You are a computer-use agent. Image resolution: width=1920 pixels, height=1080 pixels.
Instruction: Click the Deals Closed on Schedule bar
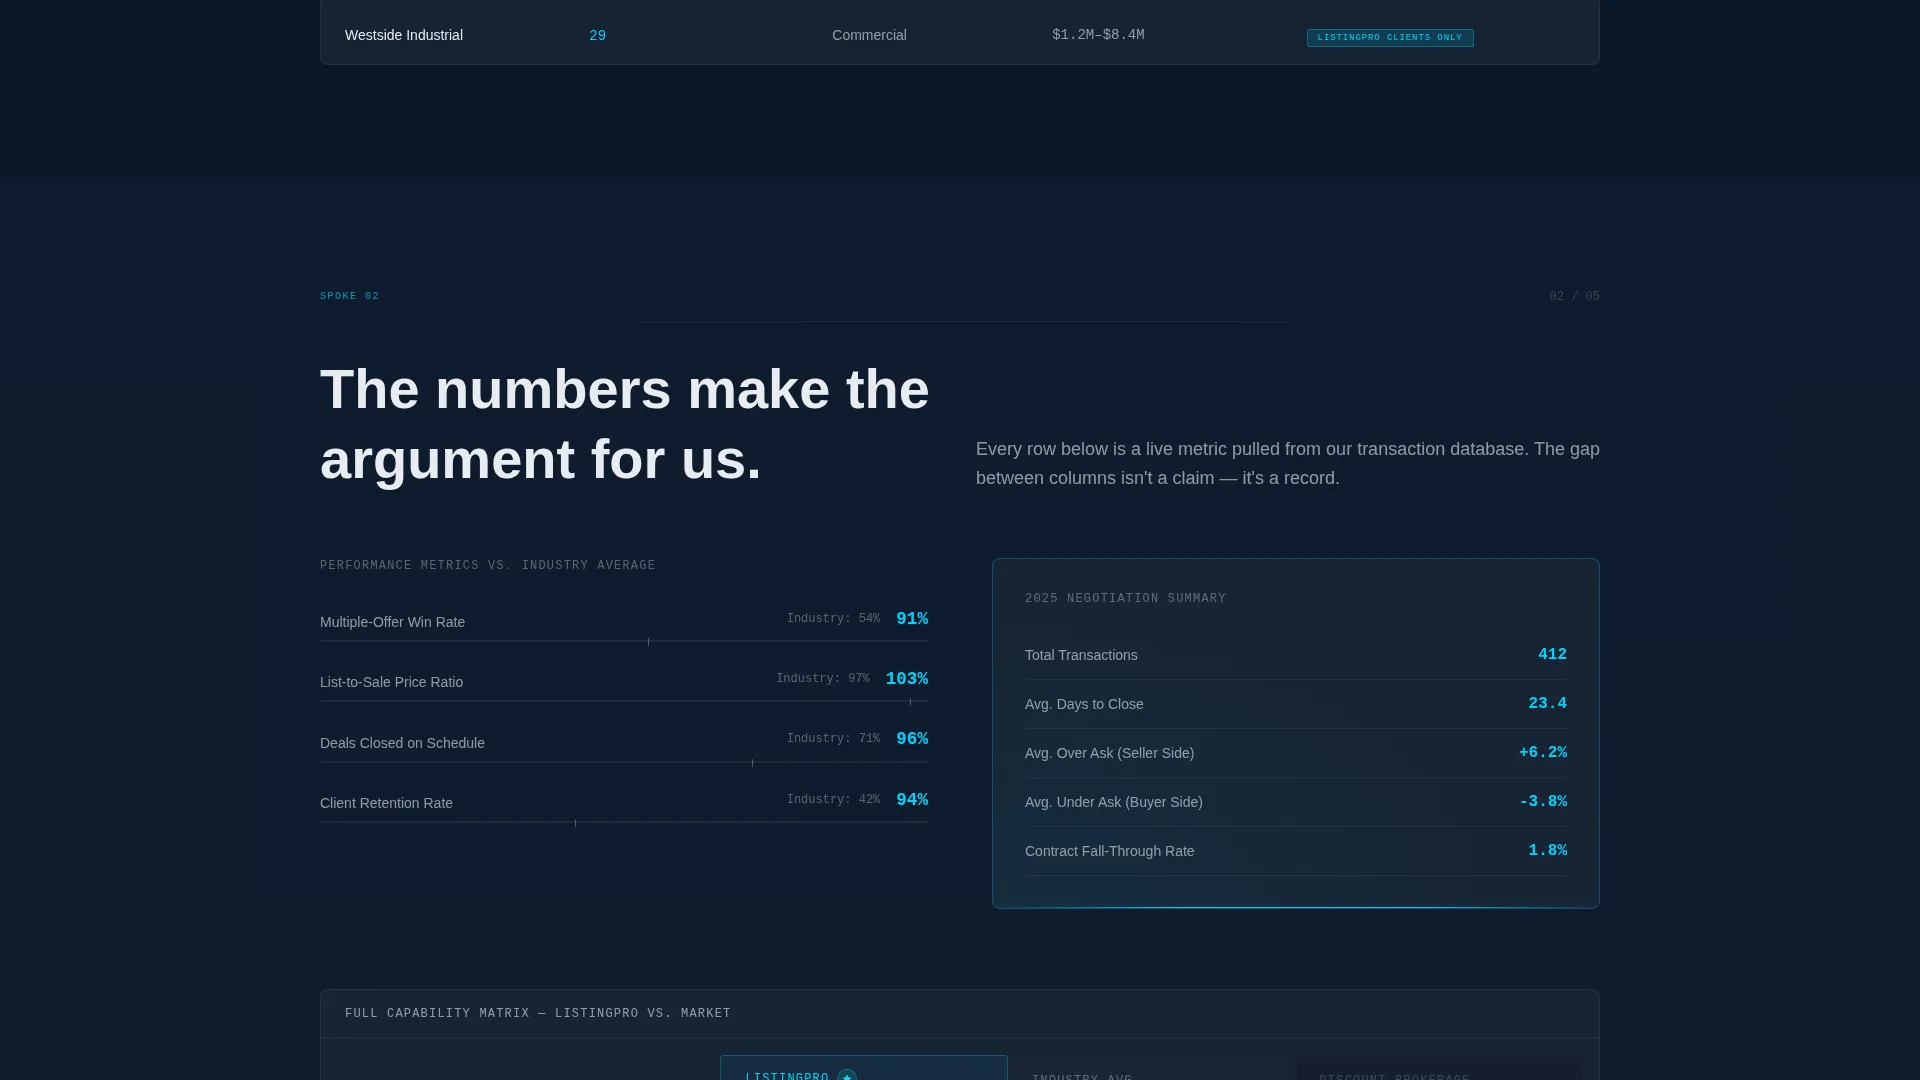point(624,762)
